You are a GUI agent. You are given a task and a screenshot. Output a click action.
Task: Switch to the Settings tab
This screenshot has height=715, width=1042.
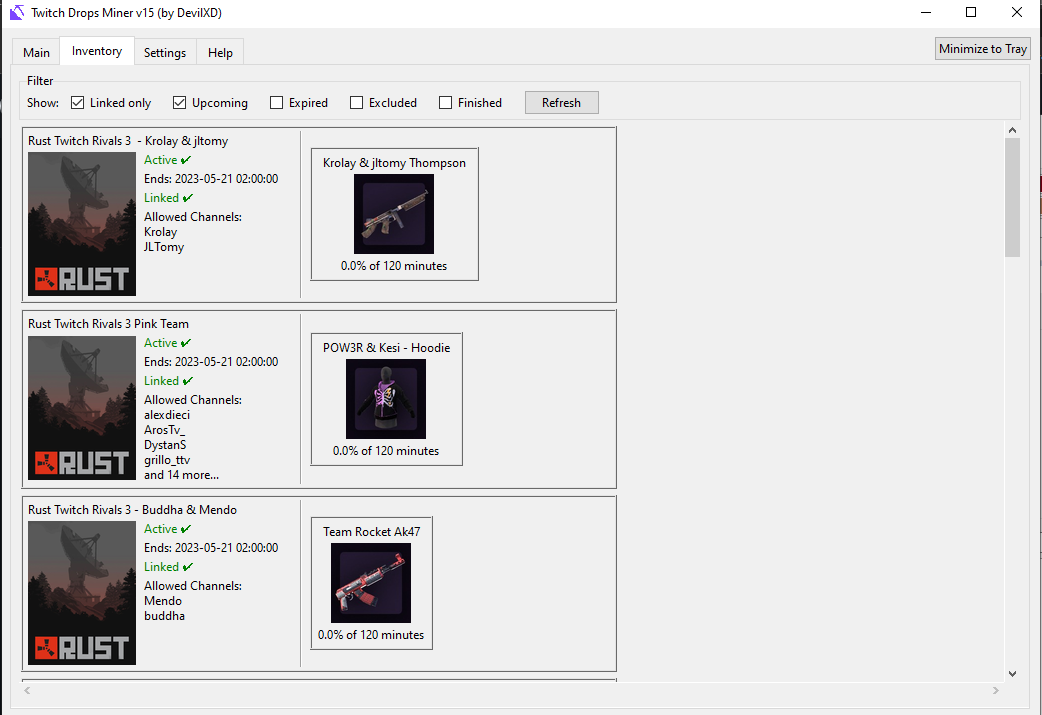click(164, 52)
